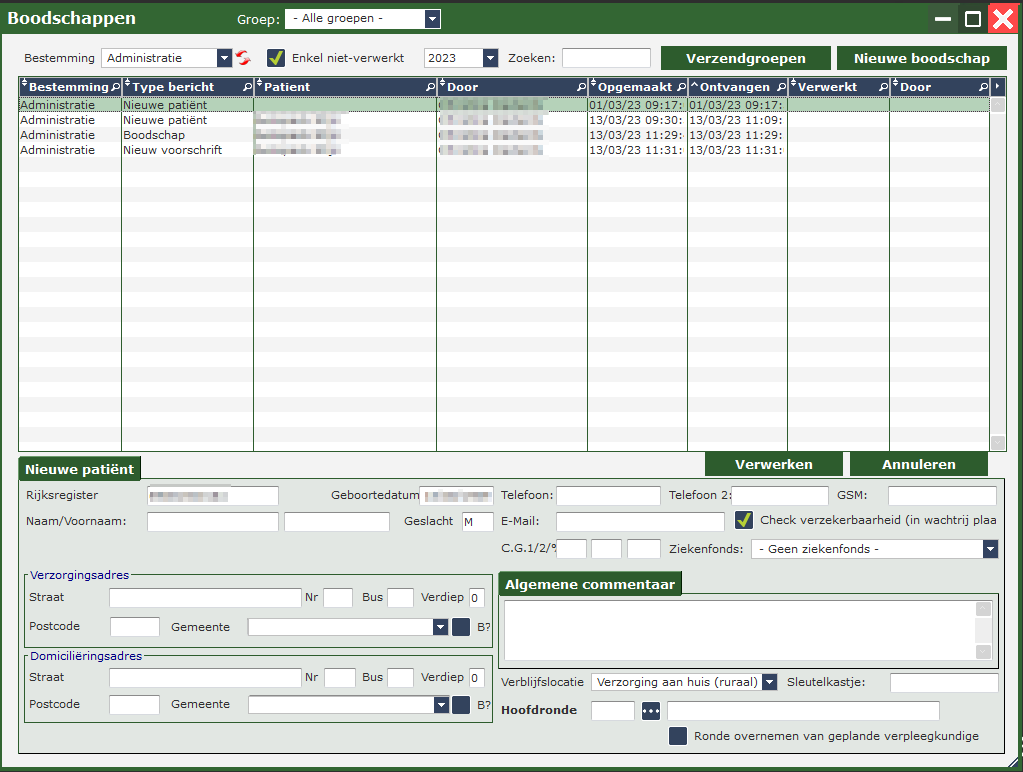1023x772 pixels.
Task: Click the search icon in Patient column header
Action: pyautogui.click(x=428, y=87)
